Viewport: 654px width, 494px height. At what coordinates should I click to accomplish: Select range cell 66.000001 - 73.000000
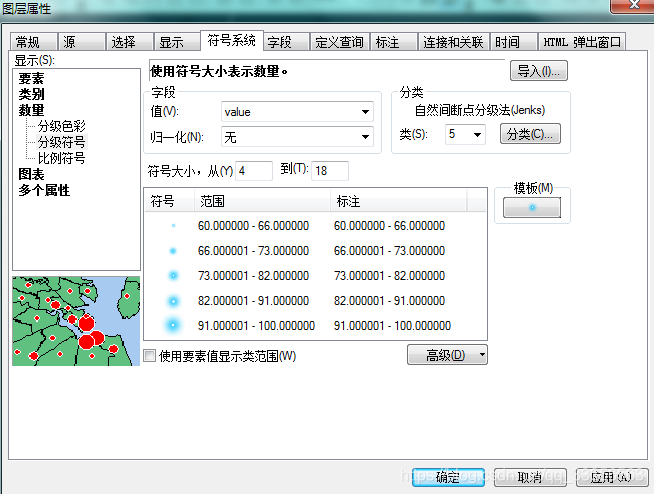tap(253, 251)
